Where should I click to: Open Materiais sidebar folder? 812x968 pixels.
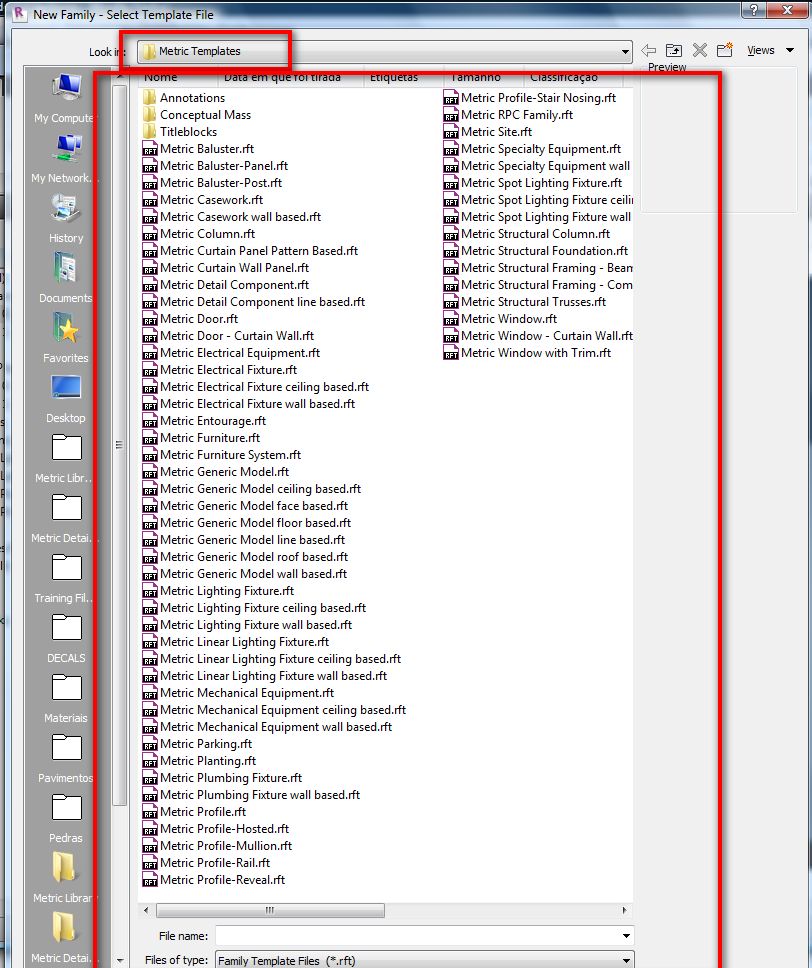tap(65, 698)
